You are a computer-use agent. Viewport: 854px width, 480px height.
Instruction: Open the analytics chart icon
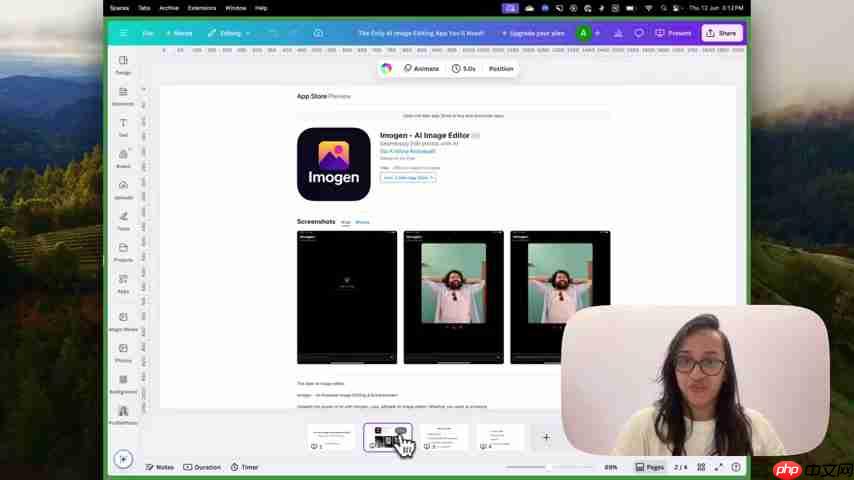[x=618, y=33]
